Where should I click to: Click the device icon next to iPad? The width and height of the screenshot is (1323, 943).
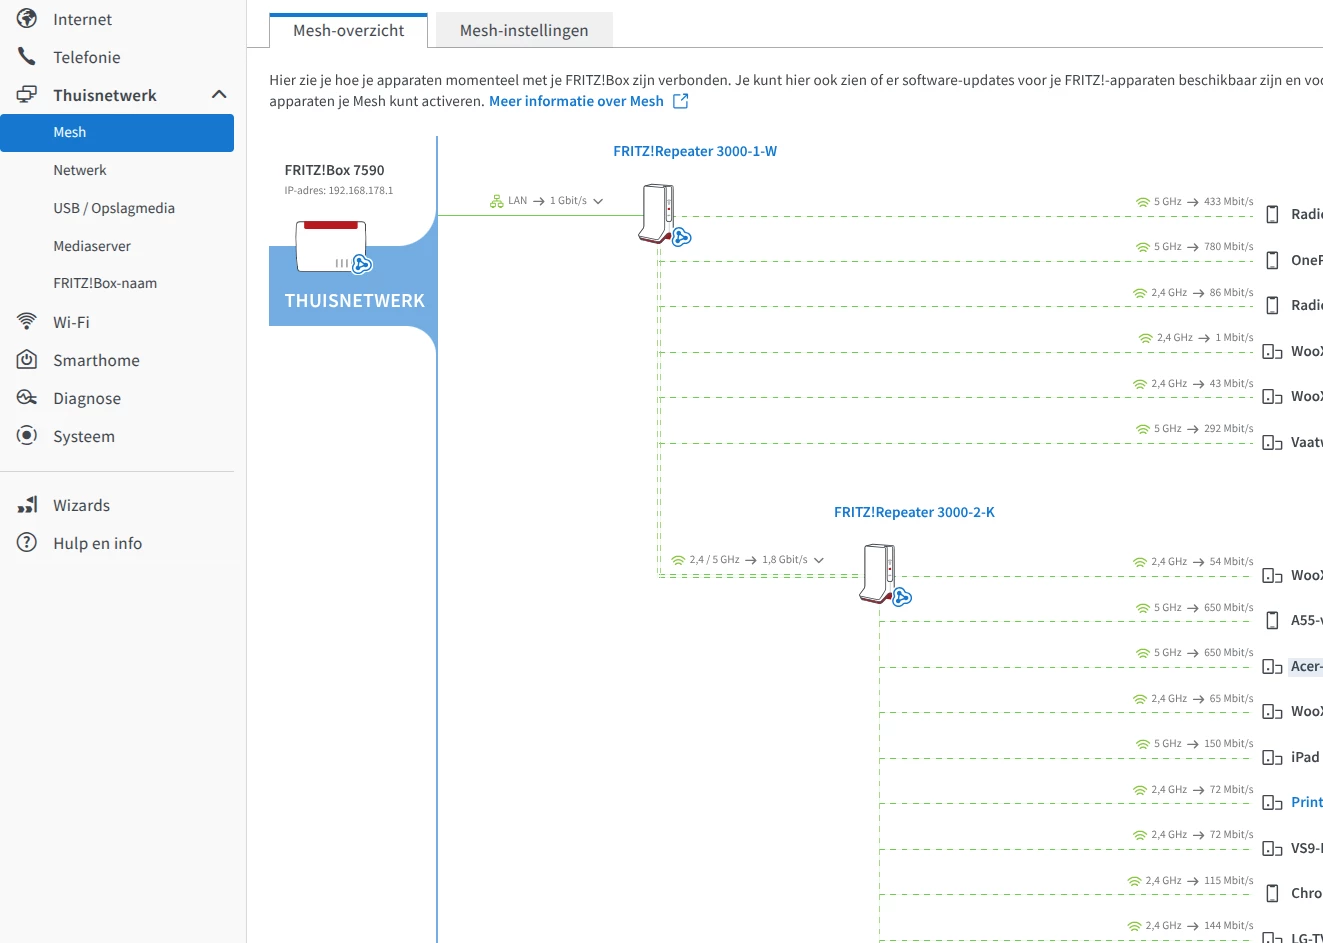[x=1272, y=758]
